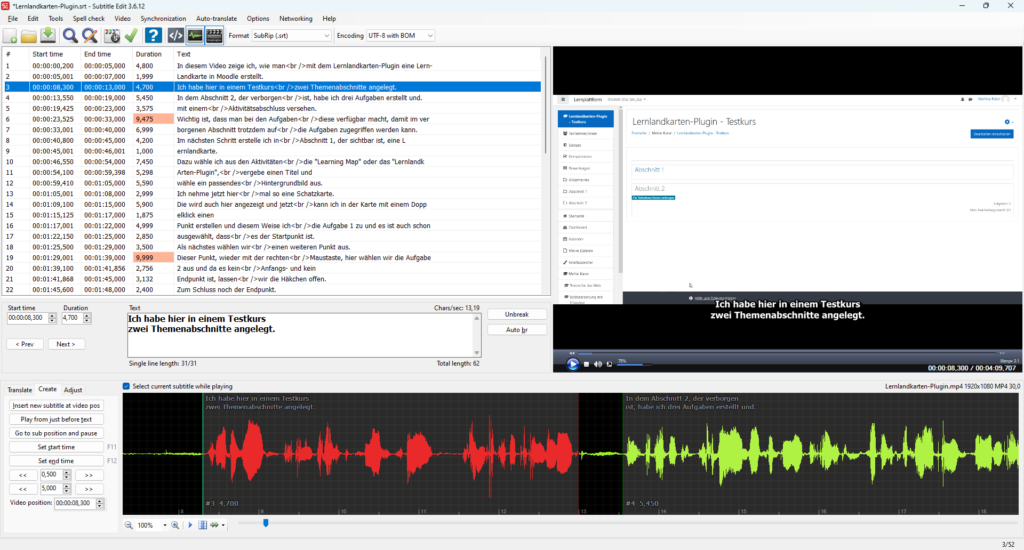Click 'Play from just before text'
The width and height of the screenshot is (1024, 550).
(x=56, y=419)
